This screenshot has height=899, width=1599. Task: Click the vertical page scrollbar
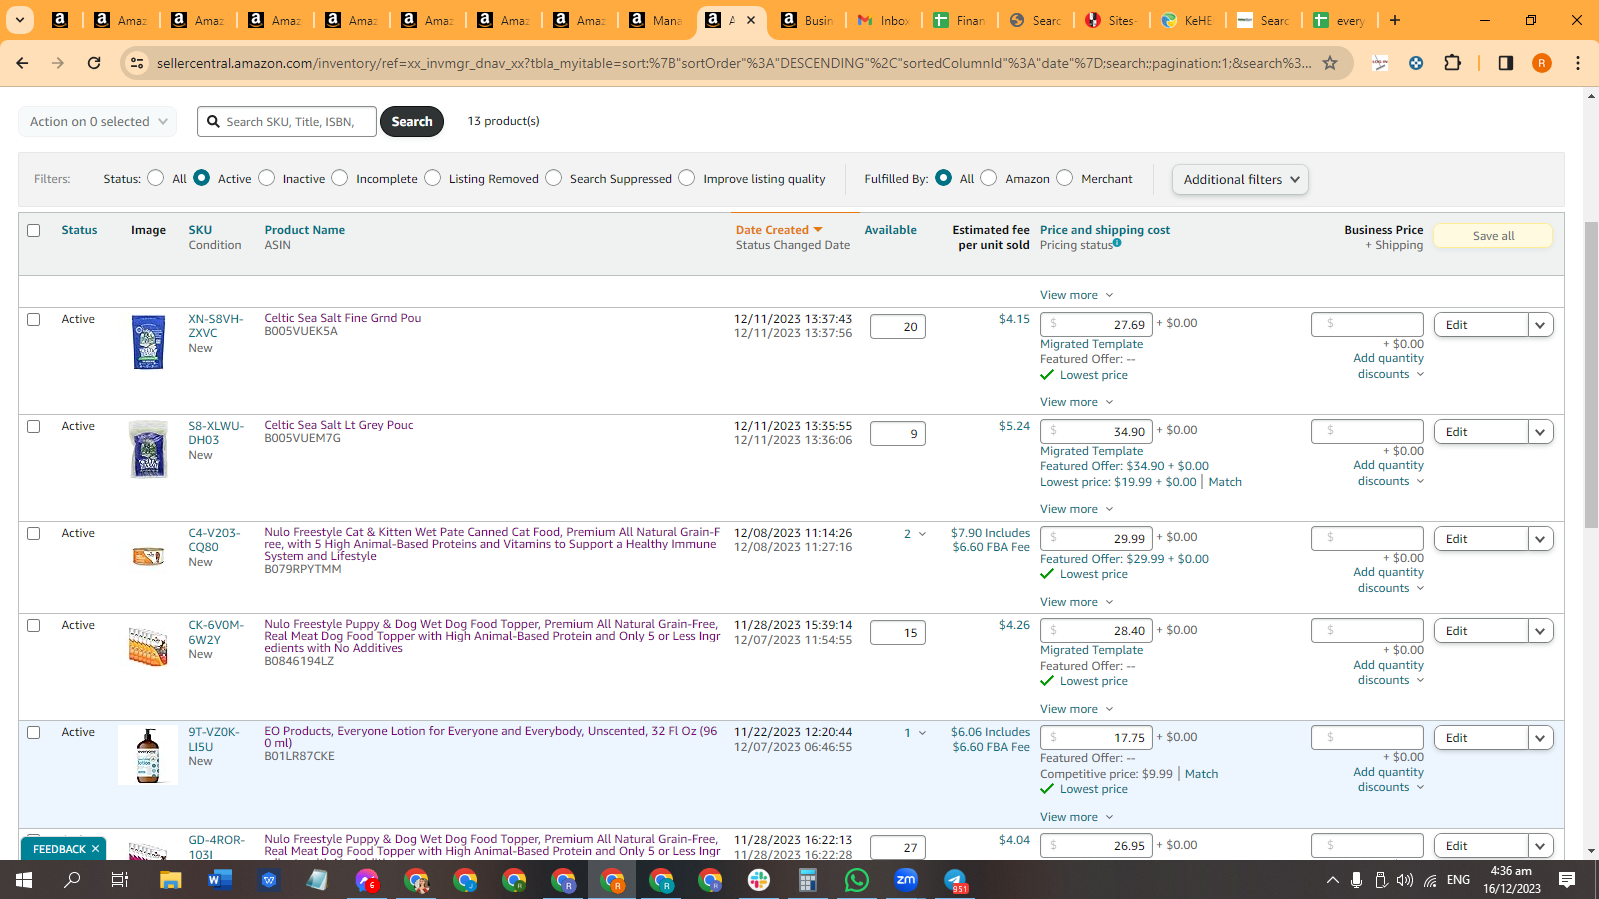(x=1591, y=375)
